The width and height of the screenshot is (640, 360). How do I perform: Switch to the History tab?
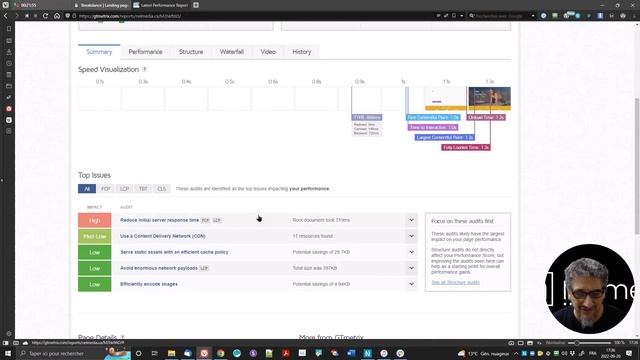[x=302, y=52]
